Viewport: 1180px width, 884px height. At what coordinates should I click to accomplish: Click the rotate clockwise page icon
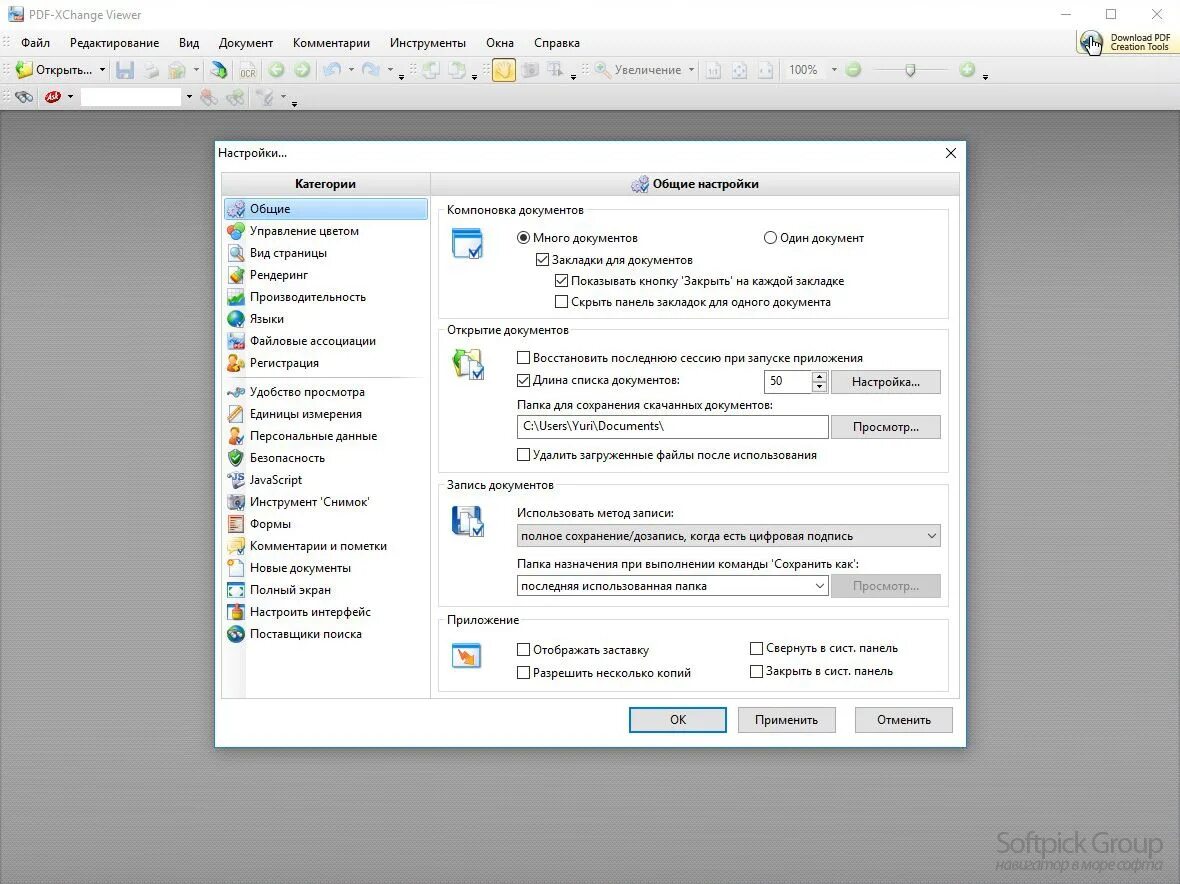[x=457, y=70]
